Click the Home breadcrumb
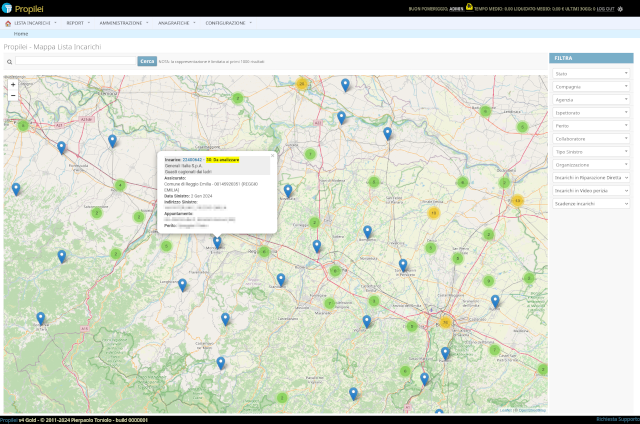The width and height of the screenshot is (640, 424). 21,34
